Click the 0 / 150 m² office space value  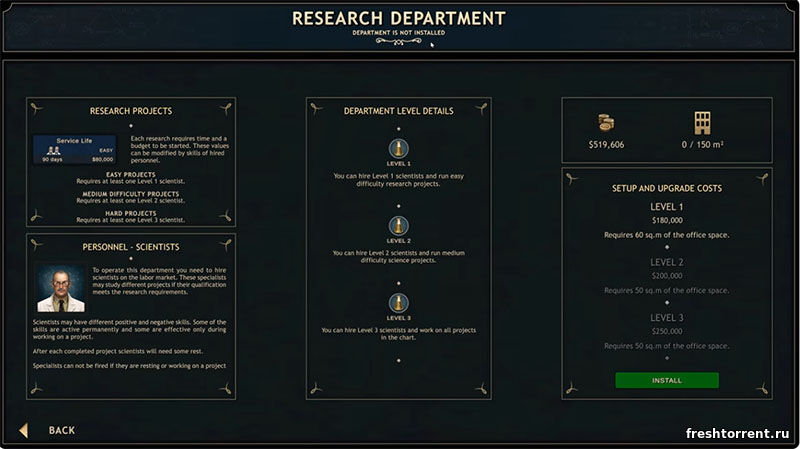click(704, 145)
